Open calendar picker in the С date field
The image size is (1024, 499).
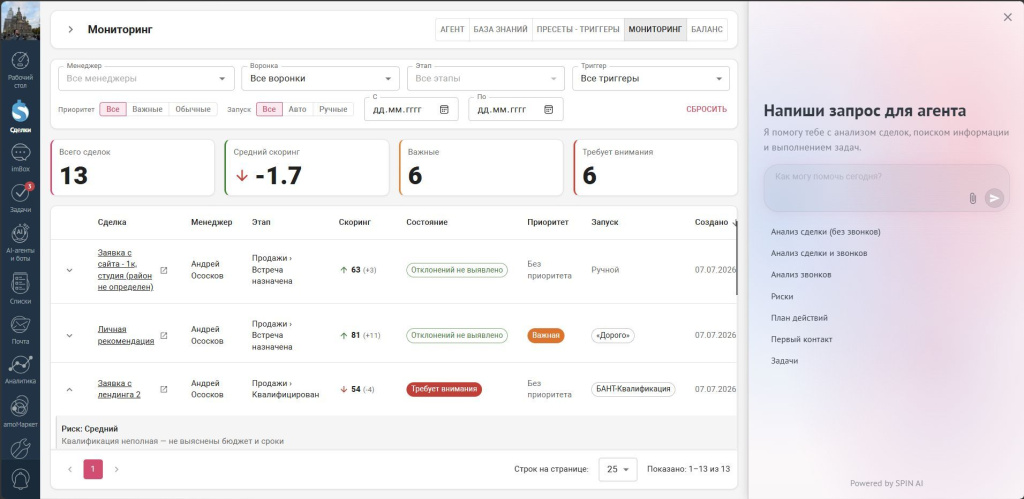(x=444, y=109)
